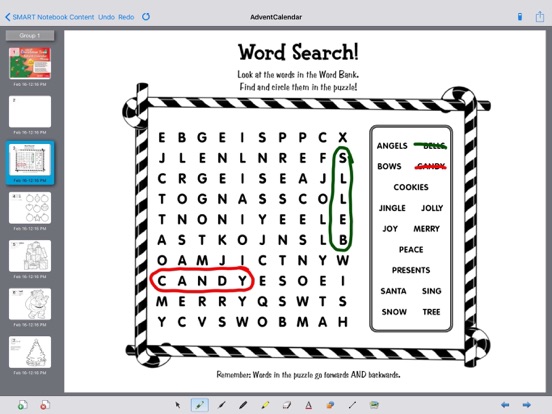Go back to SMART Notebook Content
The height and width of the screenshot is (414, 552).
50,17
